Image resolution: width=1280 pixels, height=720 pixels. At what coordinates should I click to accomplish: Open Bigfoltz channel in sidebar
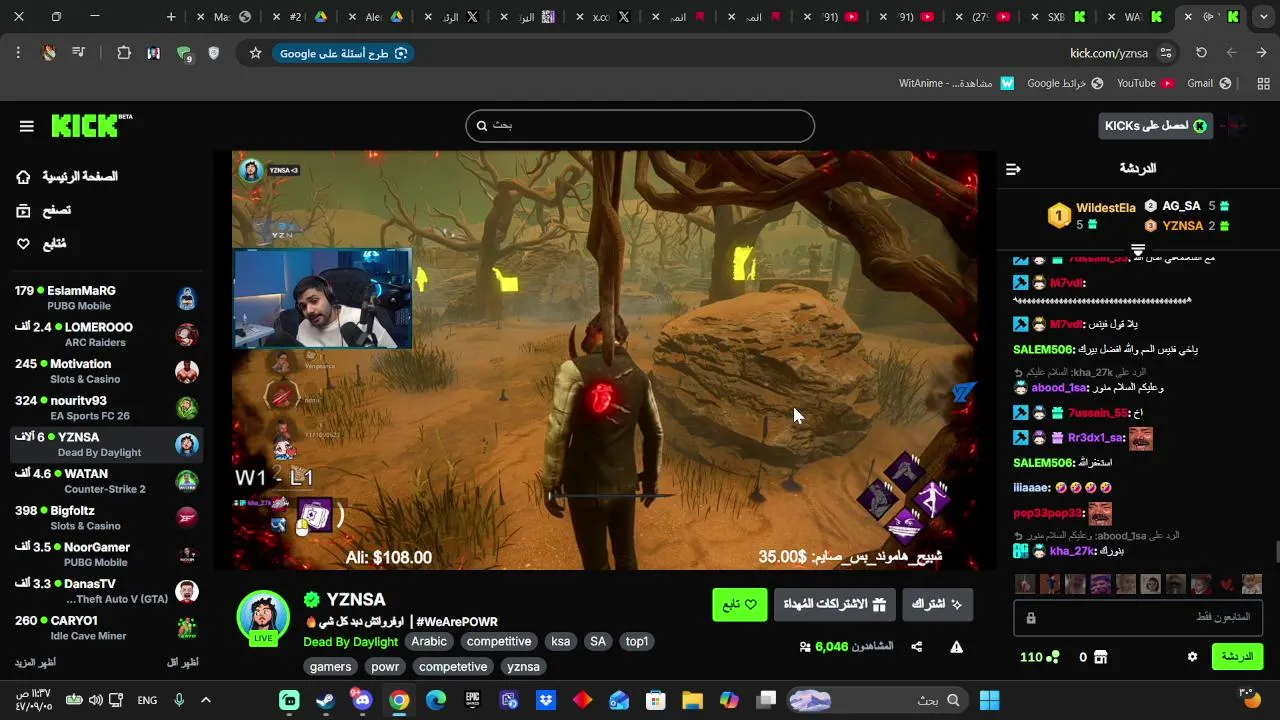pos(107,518)
